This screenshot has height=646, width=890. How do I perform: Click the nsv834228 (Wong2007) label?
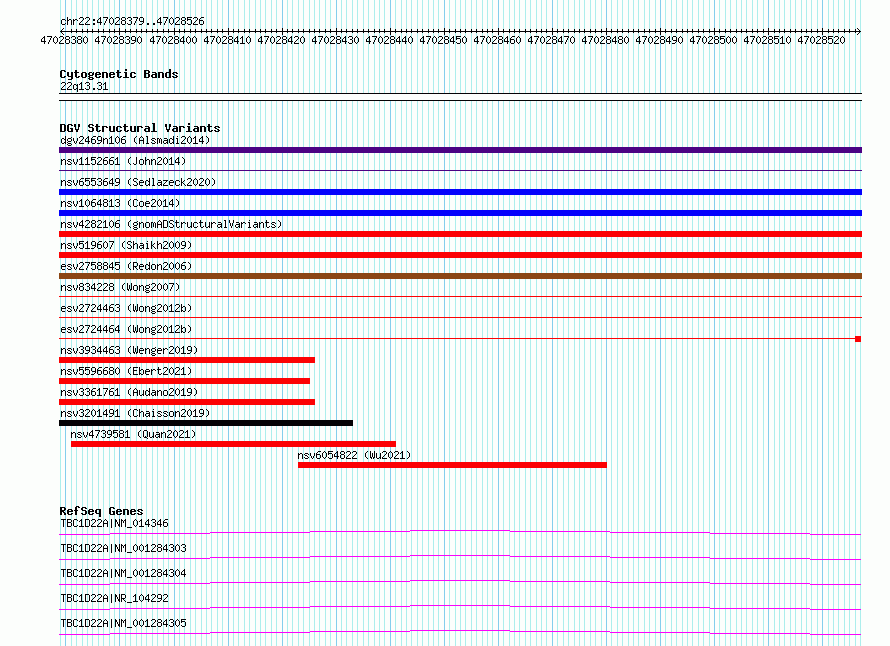120,287
